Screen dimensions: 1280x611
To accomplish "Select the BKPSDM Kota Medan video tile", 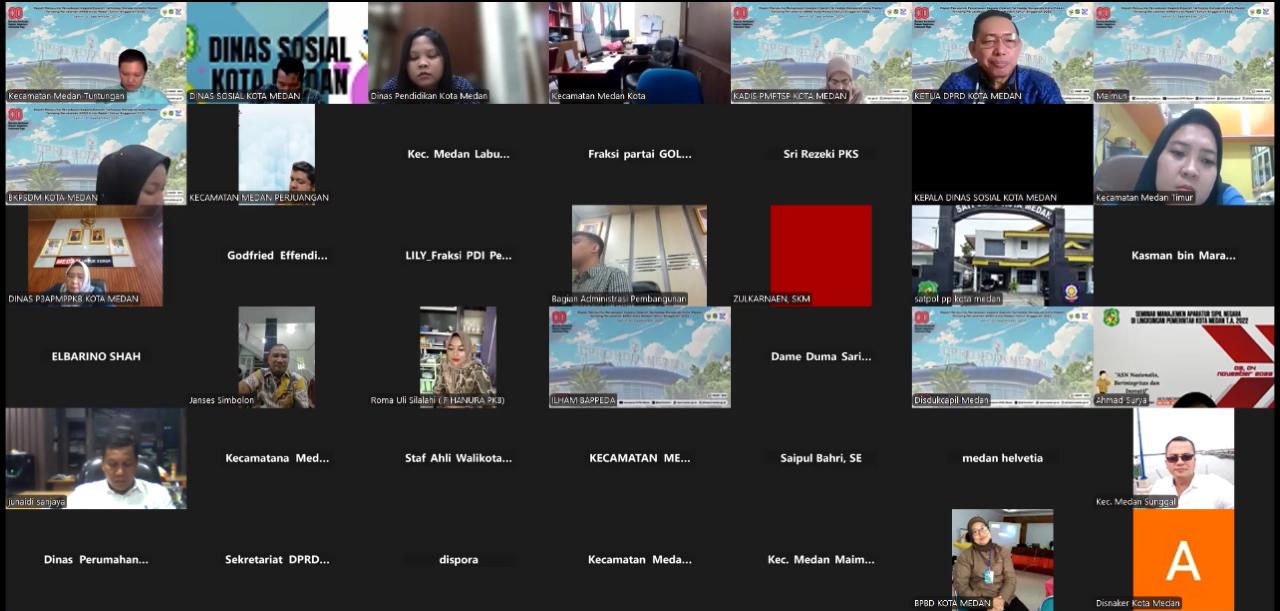I will (96, 154).
